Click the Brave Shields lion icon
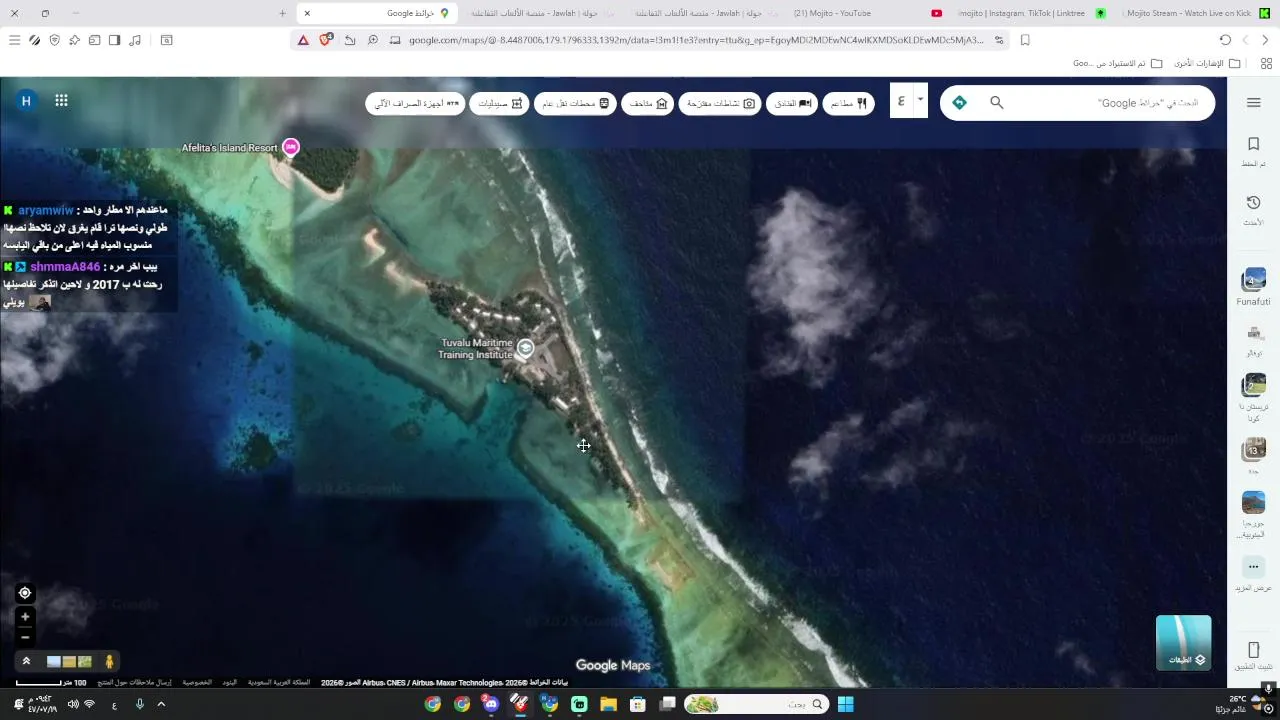The height and width of the screenshot is (720, 1280). click(325, 40)
